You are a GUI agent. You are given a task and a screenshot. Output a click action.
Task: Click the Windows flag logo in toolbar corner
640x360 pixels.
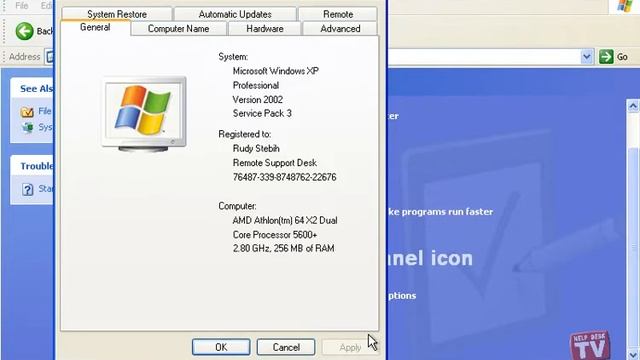click(x=624, y=6)
